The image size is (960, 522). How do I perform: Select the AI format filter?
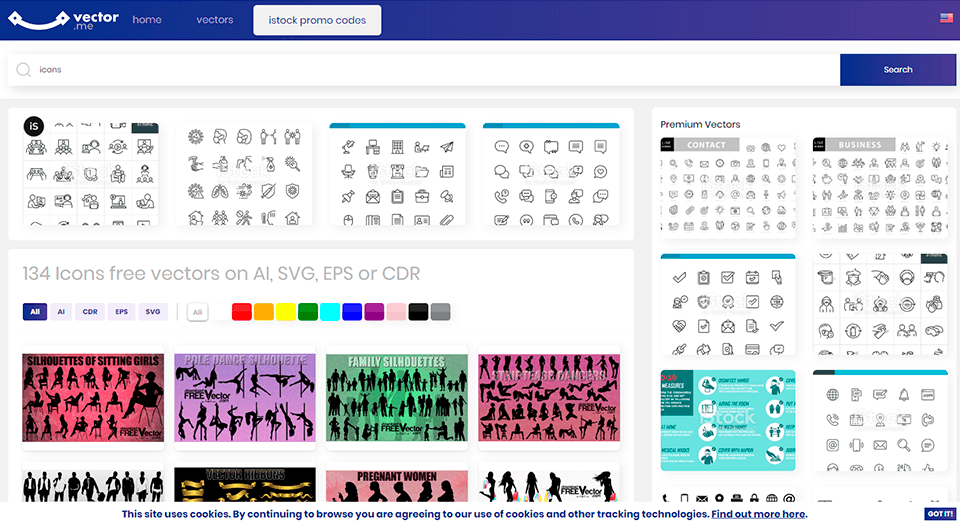pos(61,312)
